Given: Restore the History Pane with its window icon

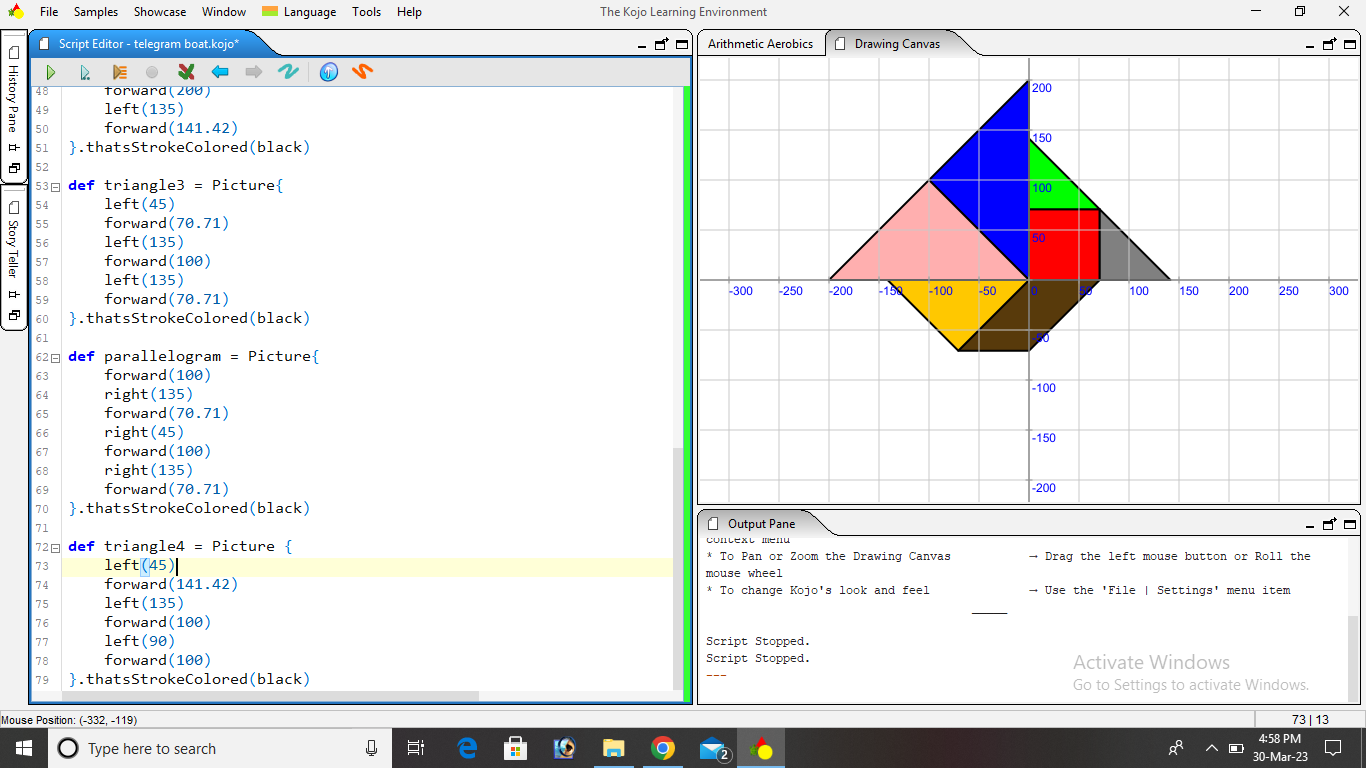Looking at the screenshot, I should click(x=14, y=168).
